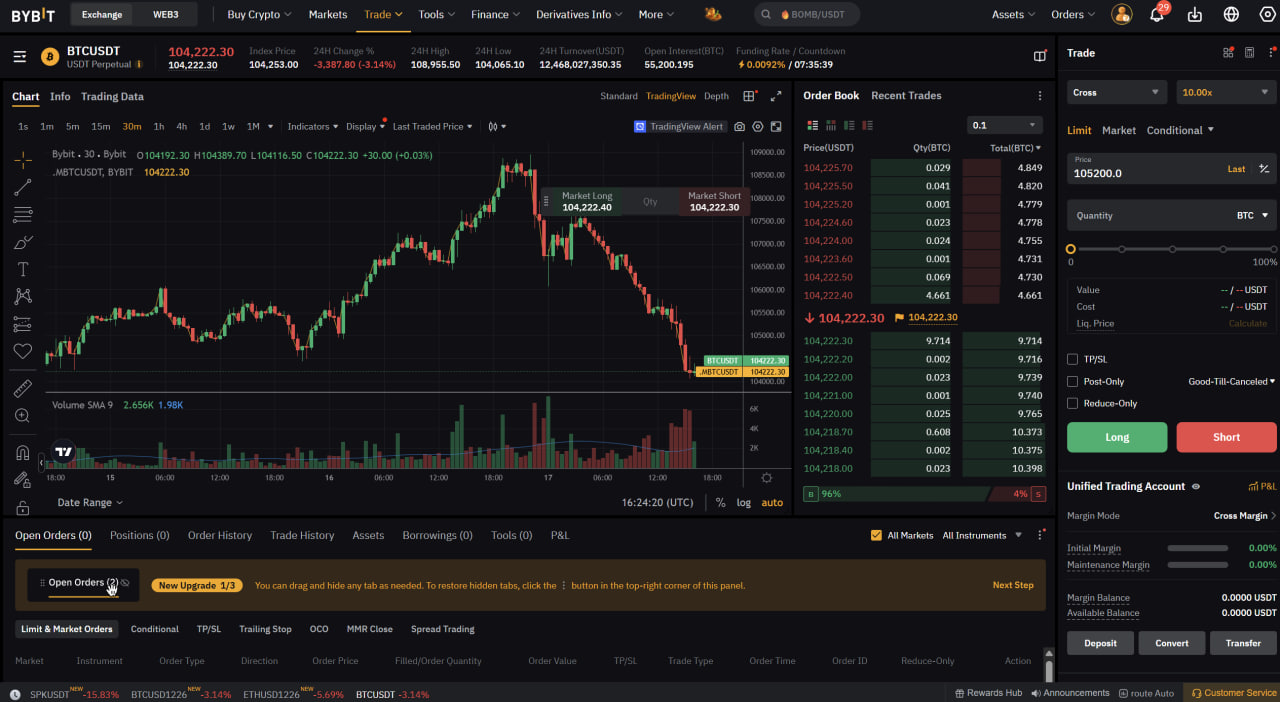
Task: Open the Markets menu
Action: coord(328,15)
